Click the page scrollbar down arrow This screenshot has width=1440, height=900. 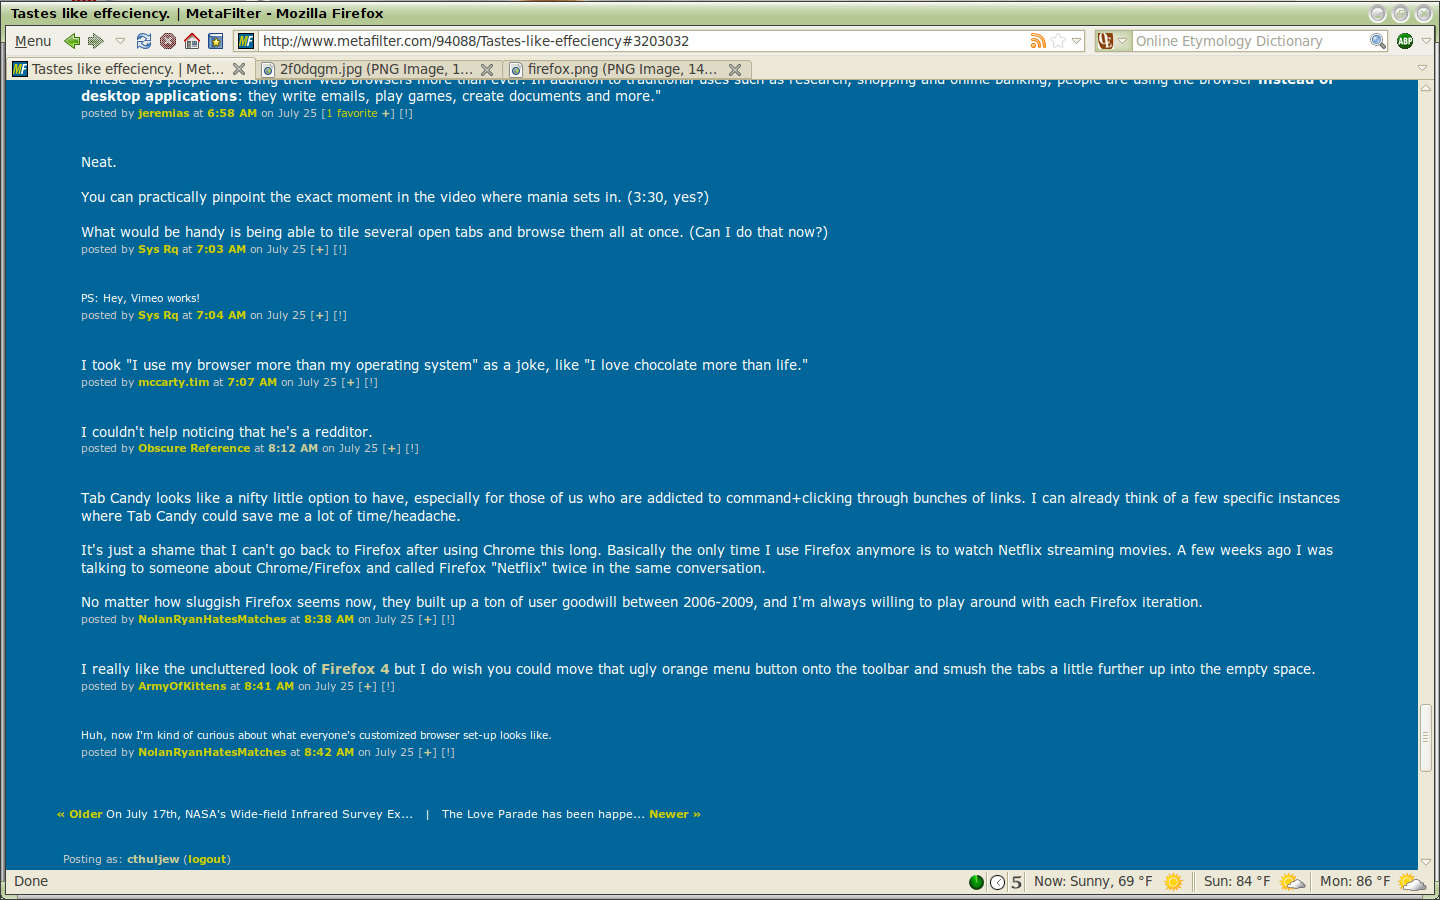(x=1426, y=862)
